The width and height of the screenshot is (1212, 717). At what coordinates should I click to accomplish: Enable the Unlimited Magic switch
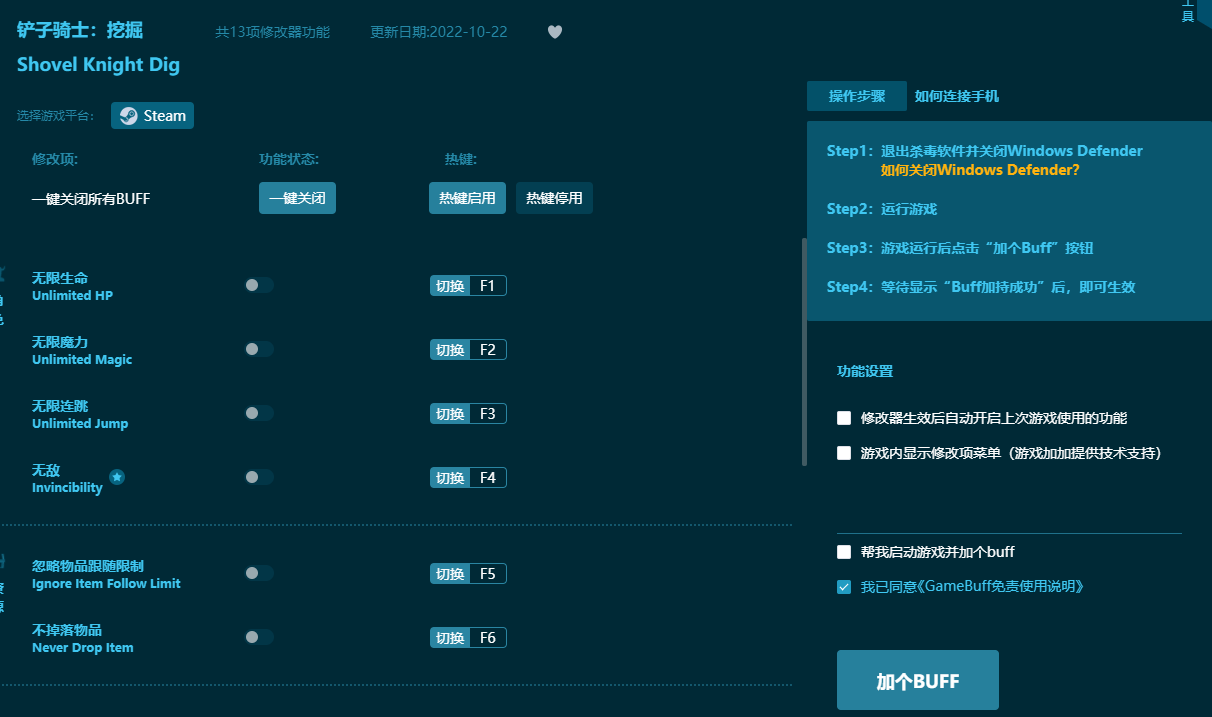coord(259,349)
